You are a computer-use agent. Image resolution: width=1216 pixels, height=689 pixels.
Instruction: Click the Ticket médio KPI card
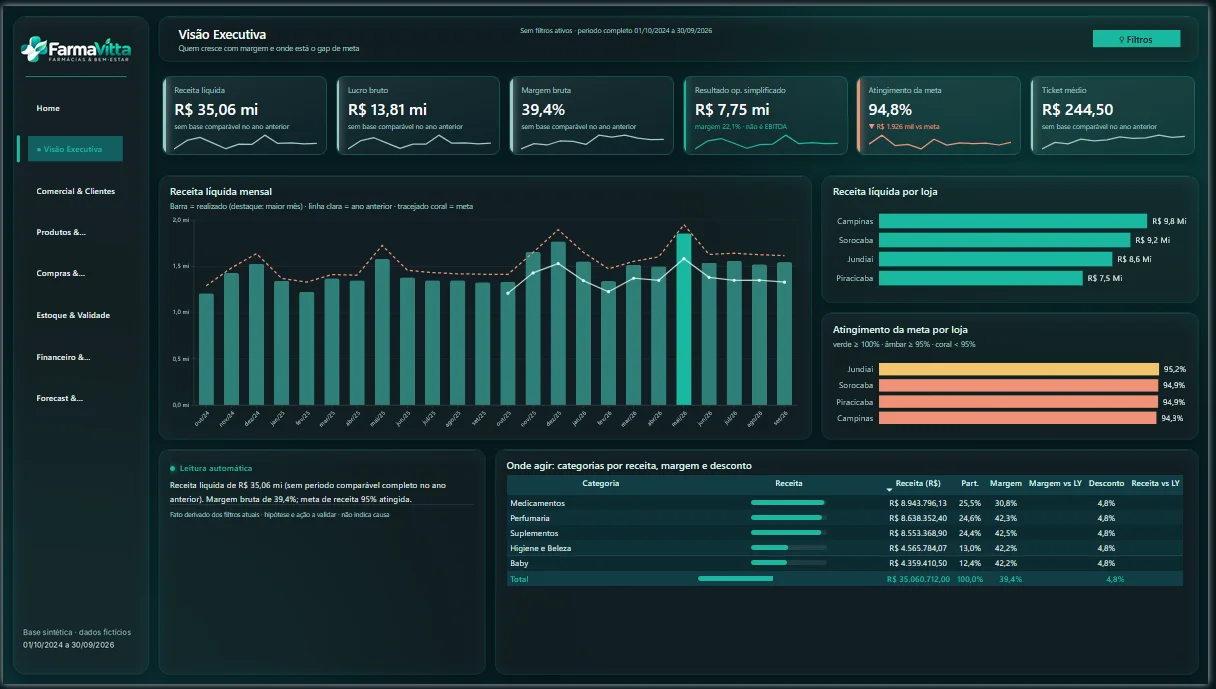pyautogui.click(x=1112, y=116)
